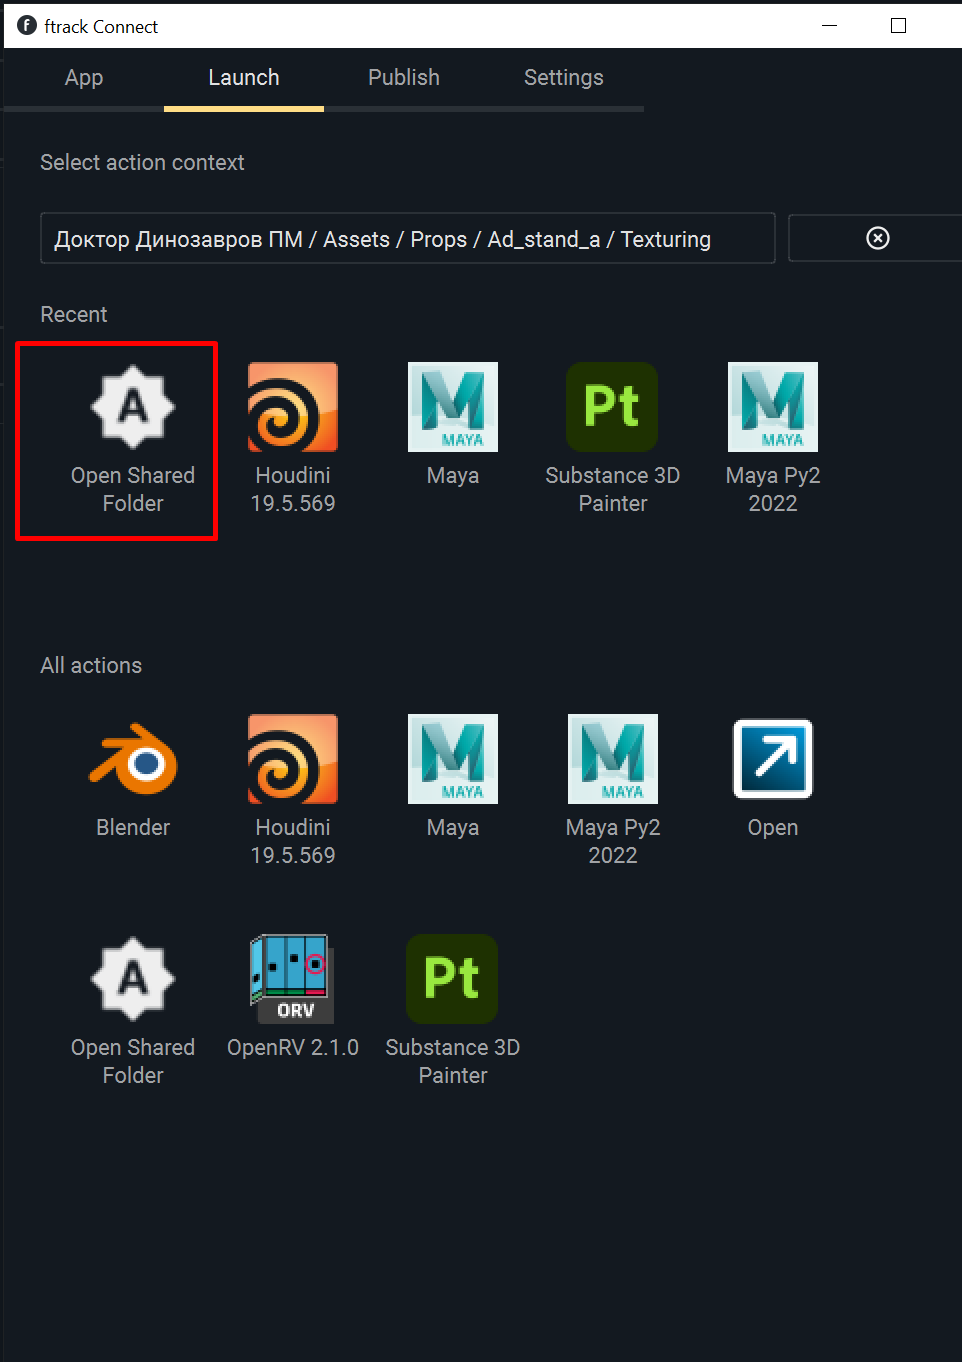Click the 'All actions' section heading
Image resolution: width=962 pixels, height=1362 pixels.
click(91, 666)
